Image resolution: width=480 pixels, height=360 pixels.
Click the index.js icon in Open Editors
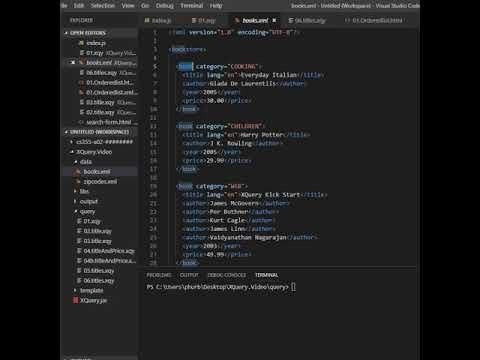click(x=81, y=43)
